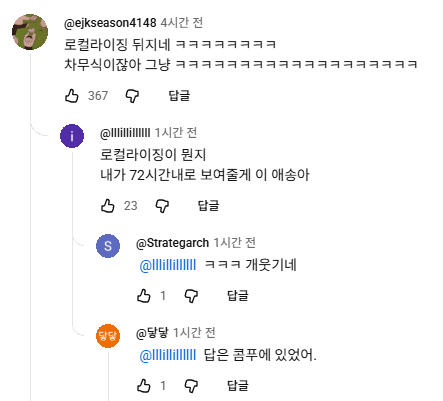Dislike the @ejkseason4148 comment
Viewport: 443px width, 401px height.
coord(132,96)
